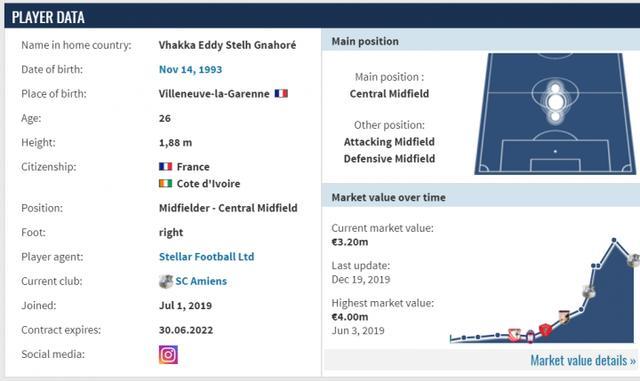
Task: Click the French flag beside Villeneuve-la-Garenne
Action: click(x=281, y=94)
